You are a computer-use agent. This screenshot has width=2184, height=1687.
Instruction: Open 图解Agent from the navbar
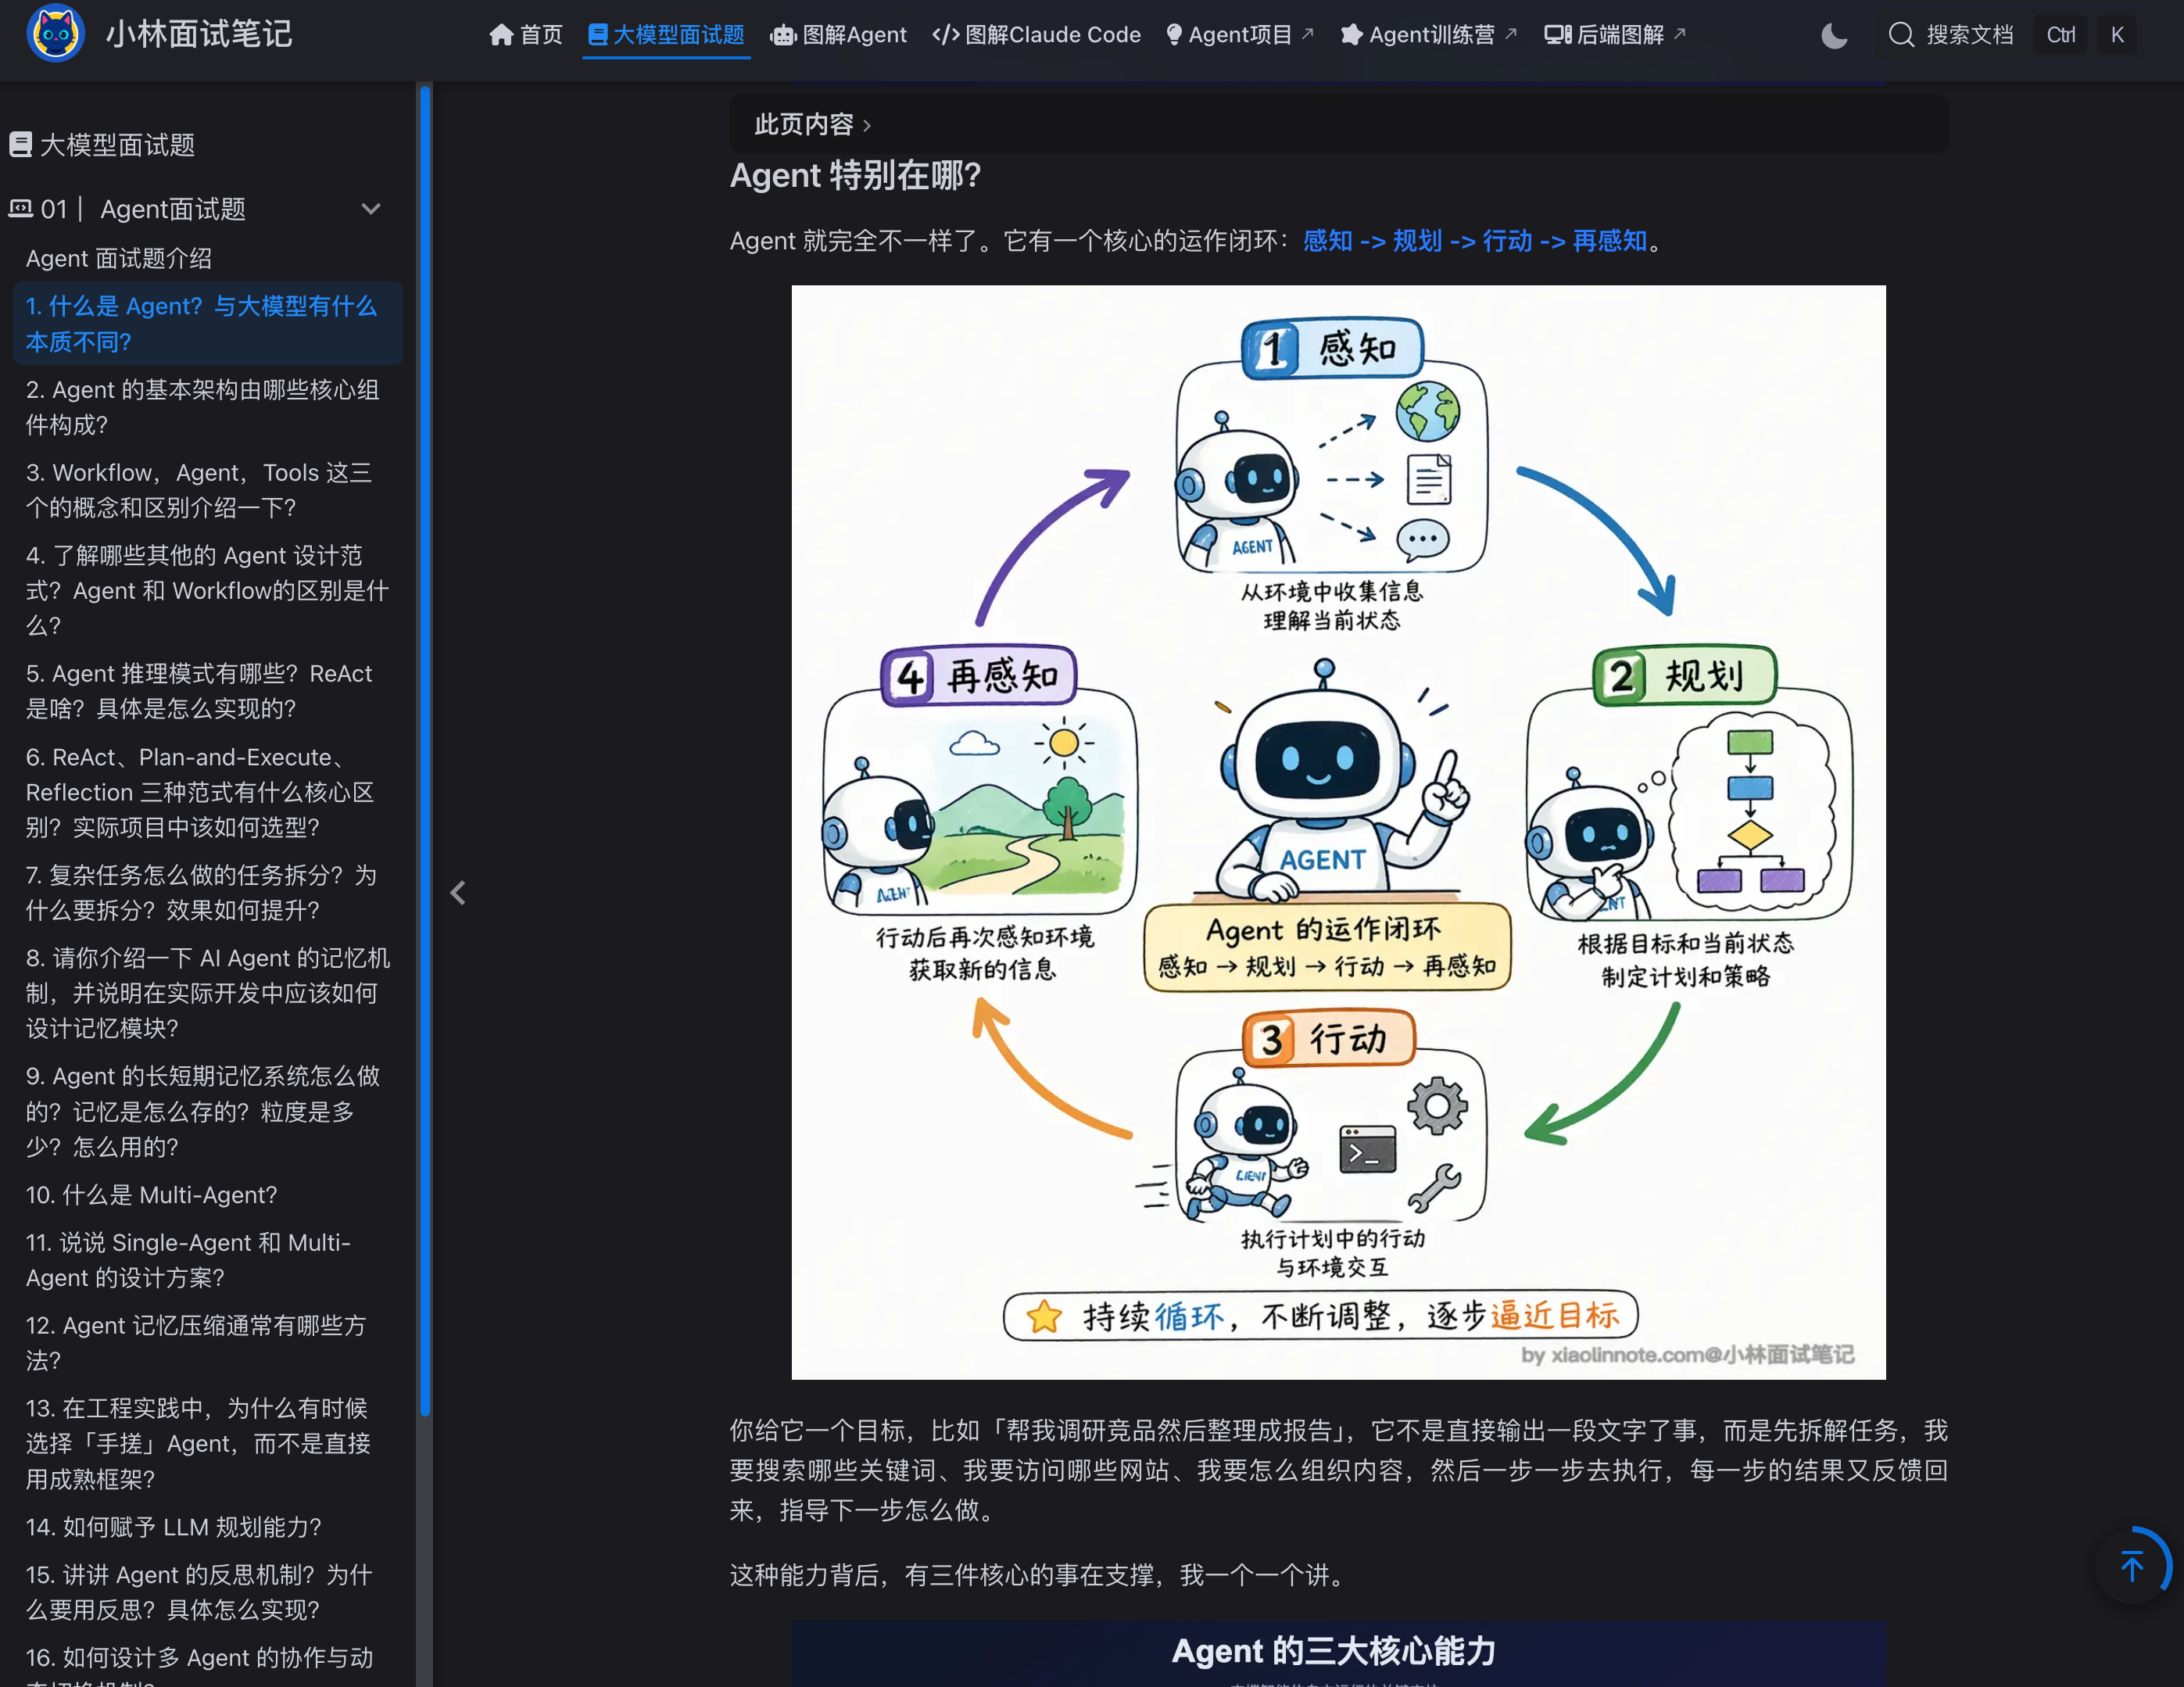(x=838, y=35)
